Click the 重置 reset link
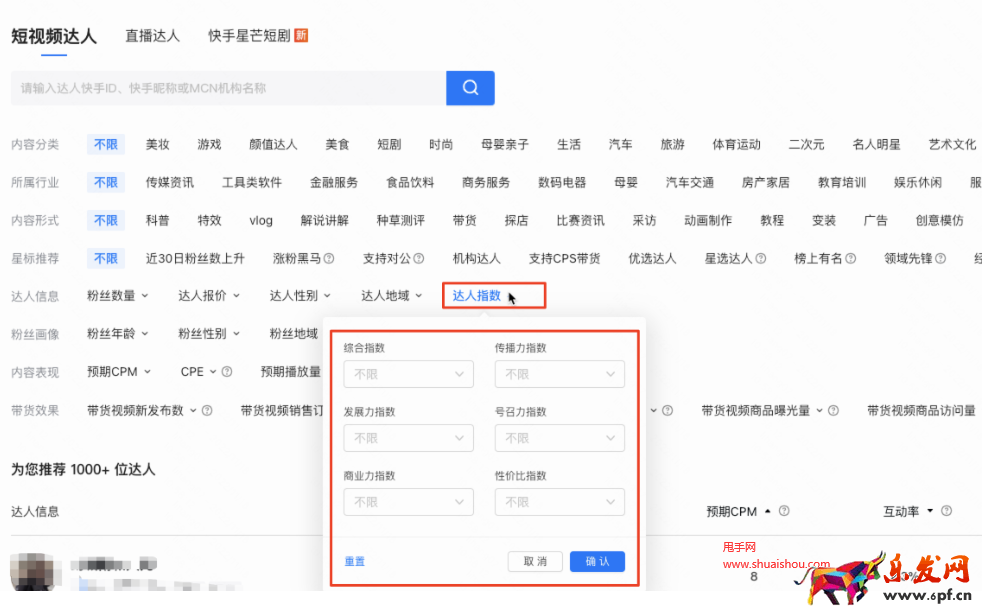The image size is (982, 616). pyautogui.click(x=354, y=561)
